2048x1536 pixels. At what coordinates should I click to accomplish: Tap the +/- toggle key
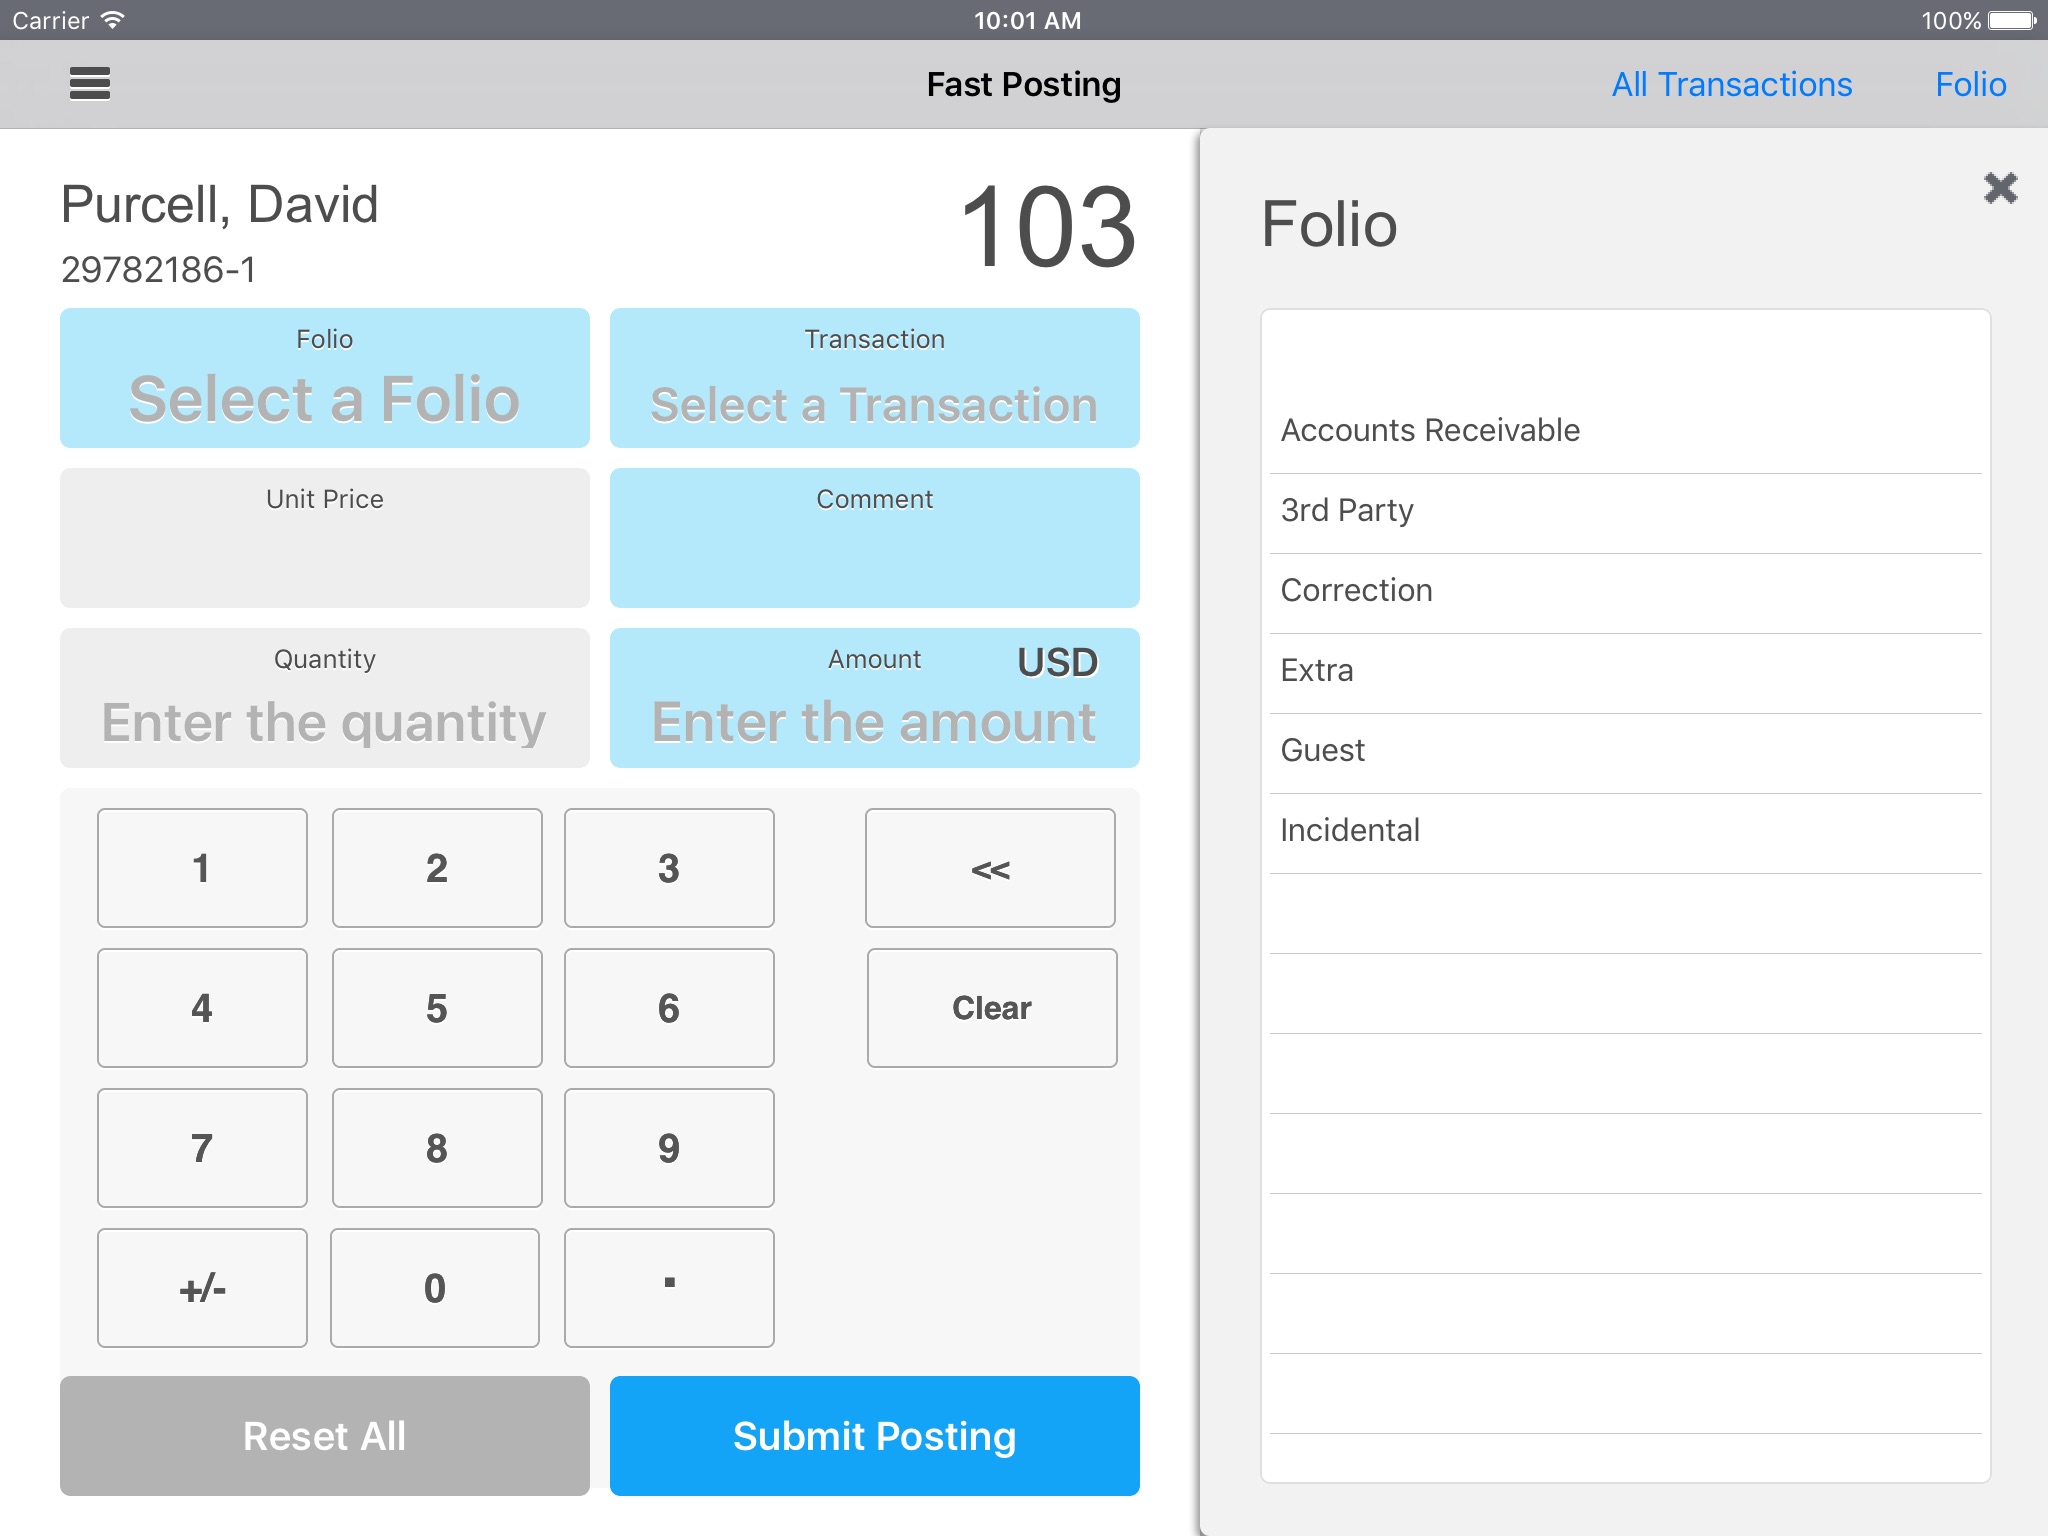point(203,1284)
